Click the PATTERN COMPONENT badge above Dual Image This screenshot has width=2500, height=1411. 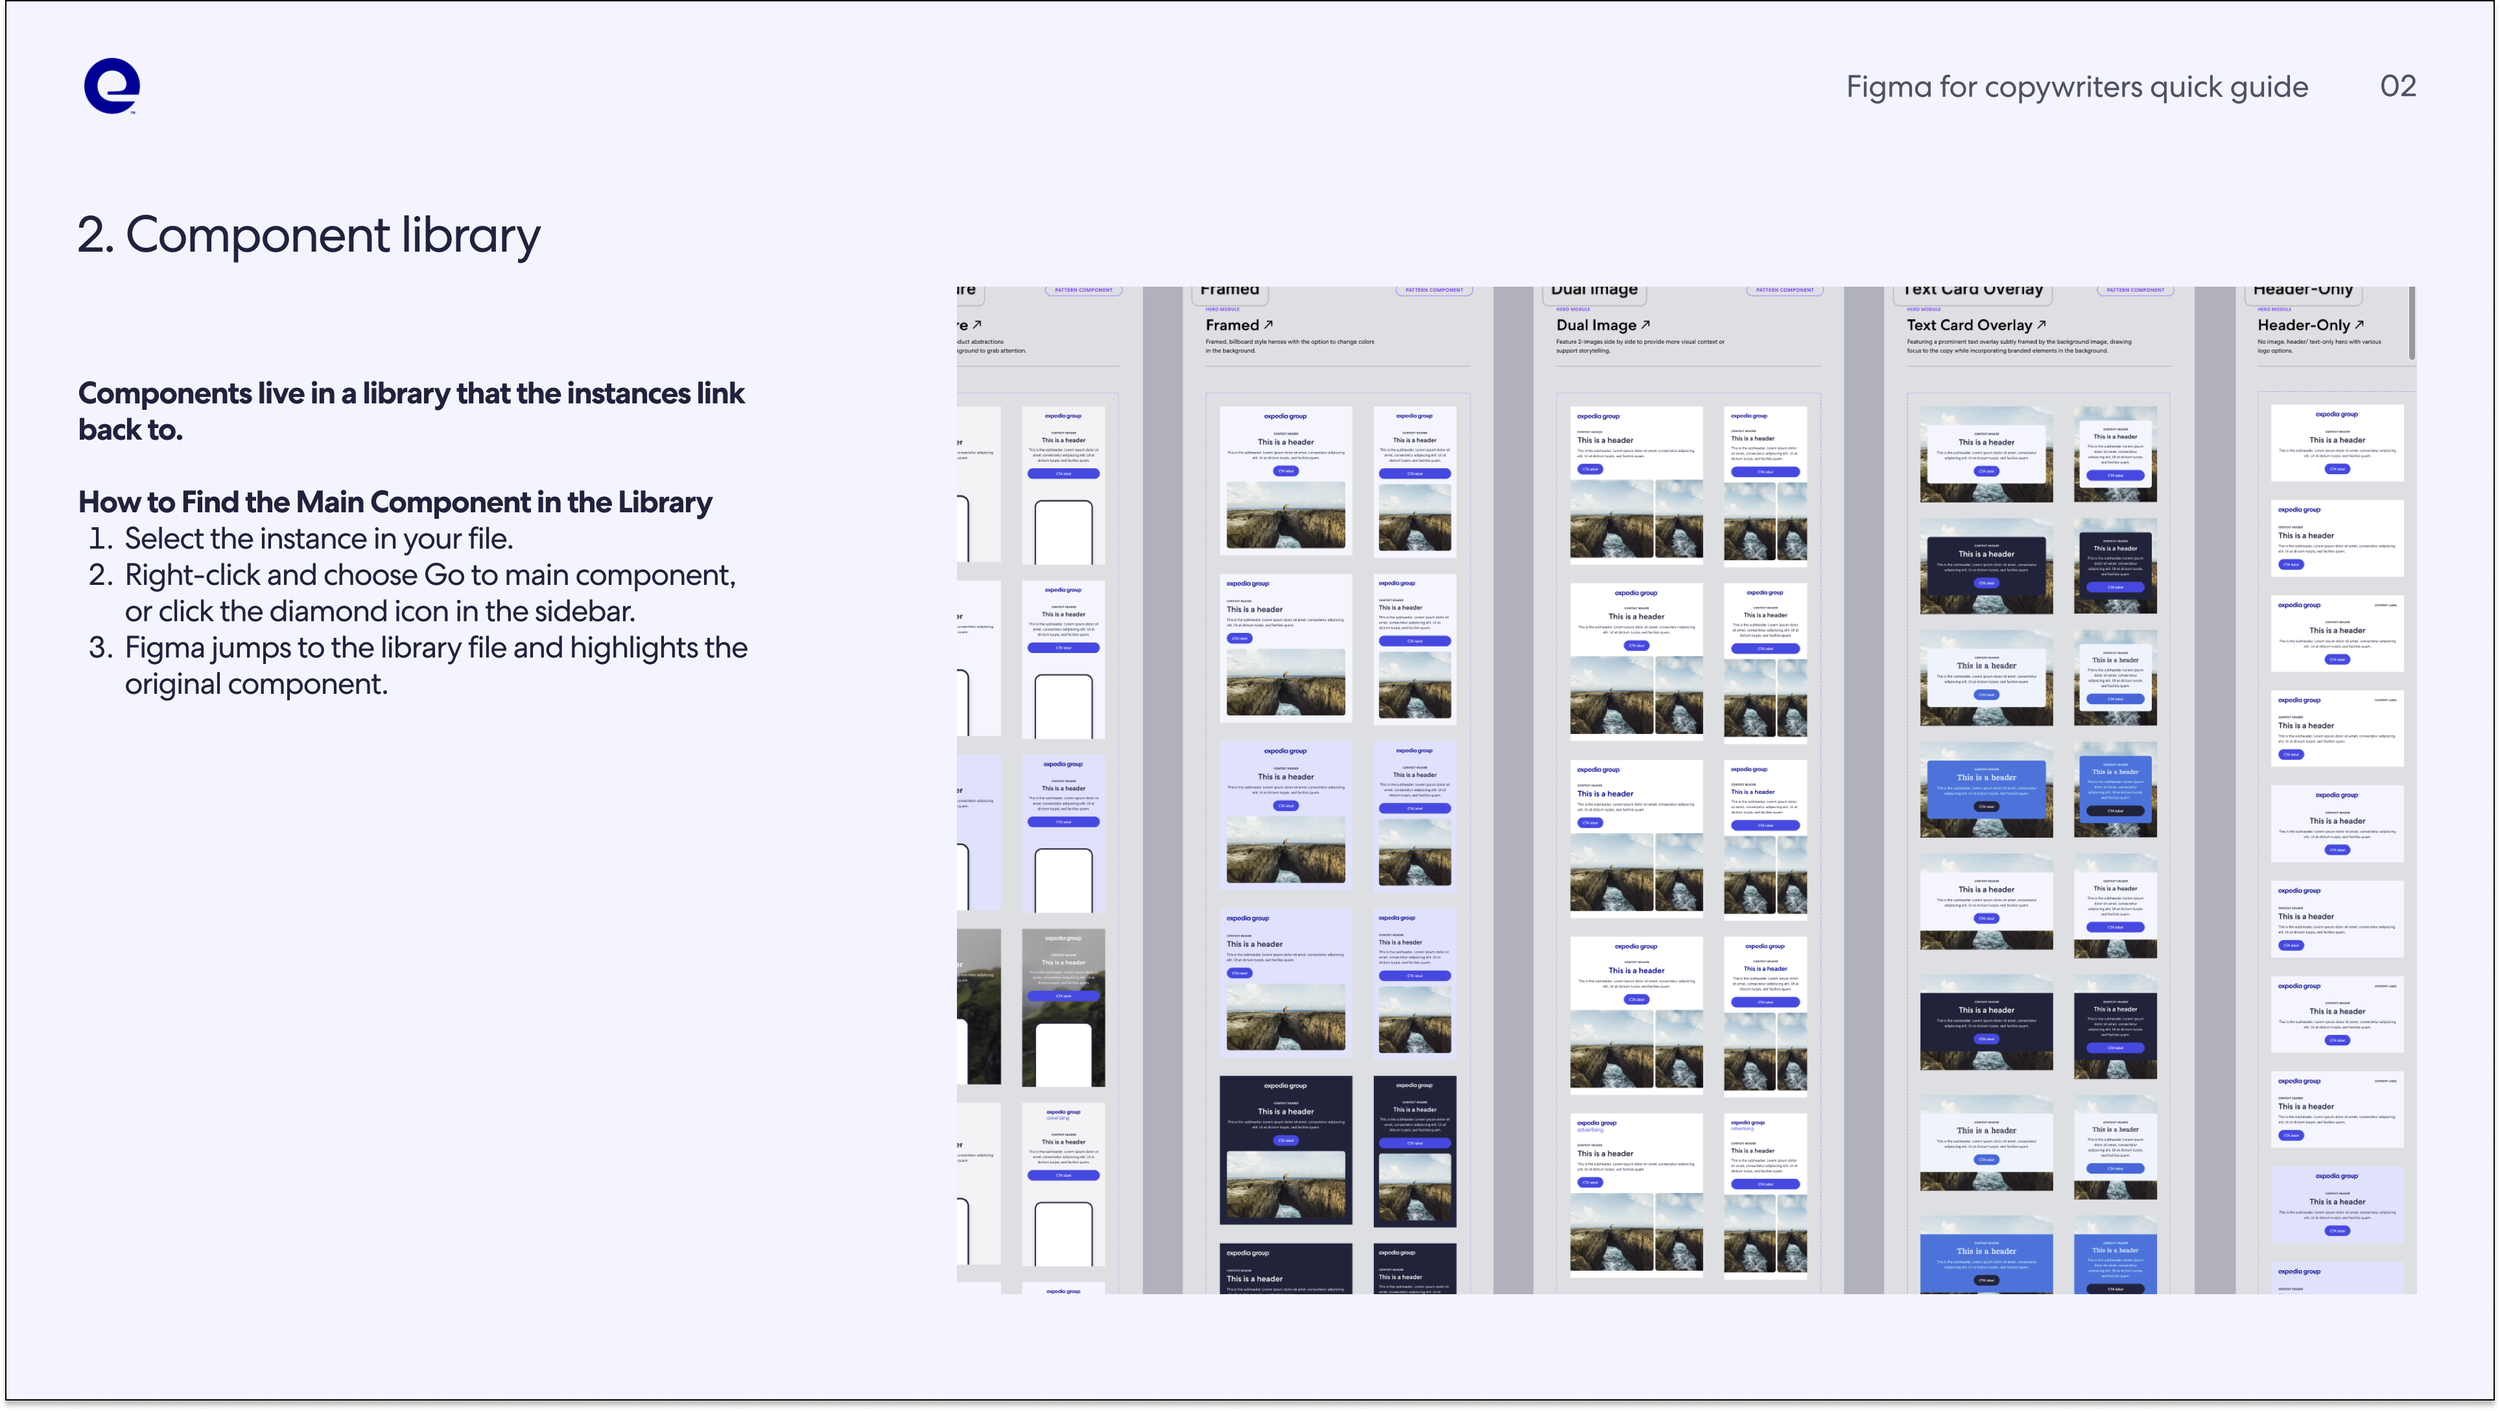tap(1786, 289)
